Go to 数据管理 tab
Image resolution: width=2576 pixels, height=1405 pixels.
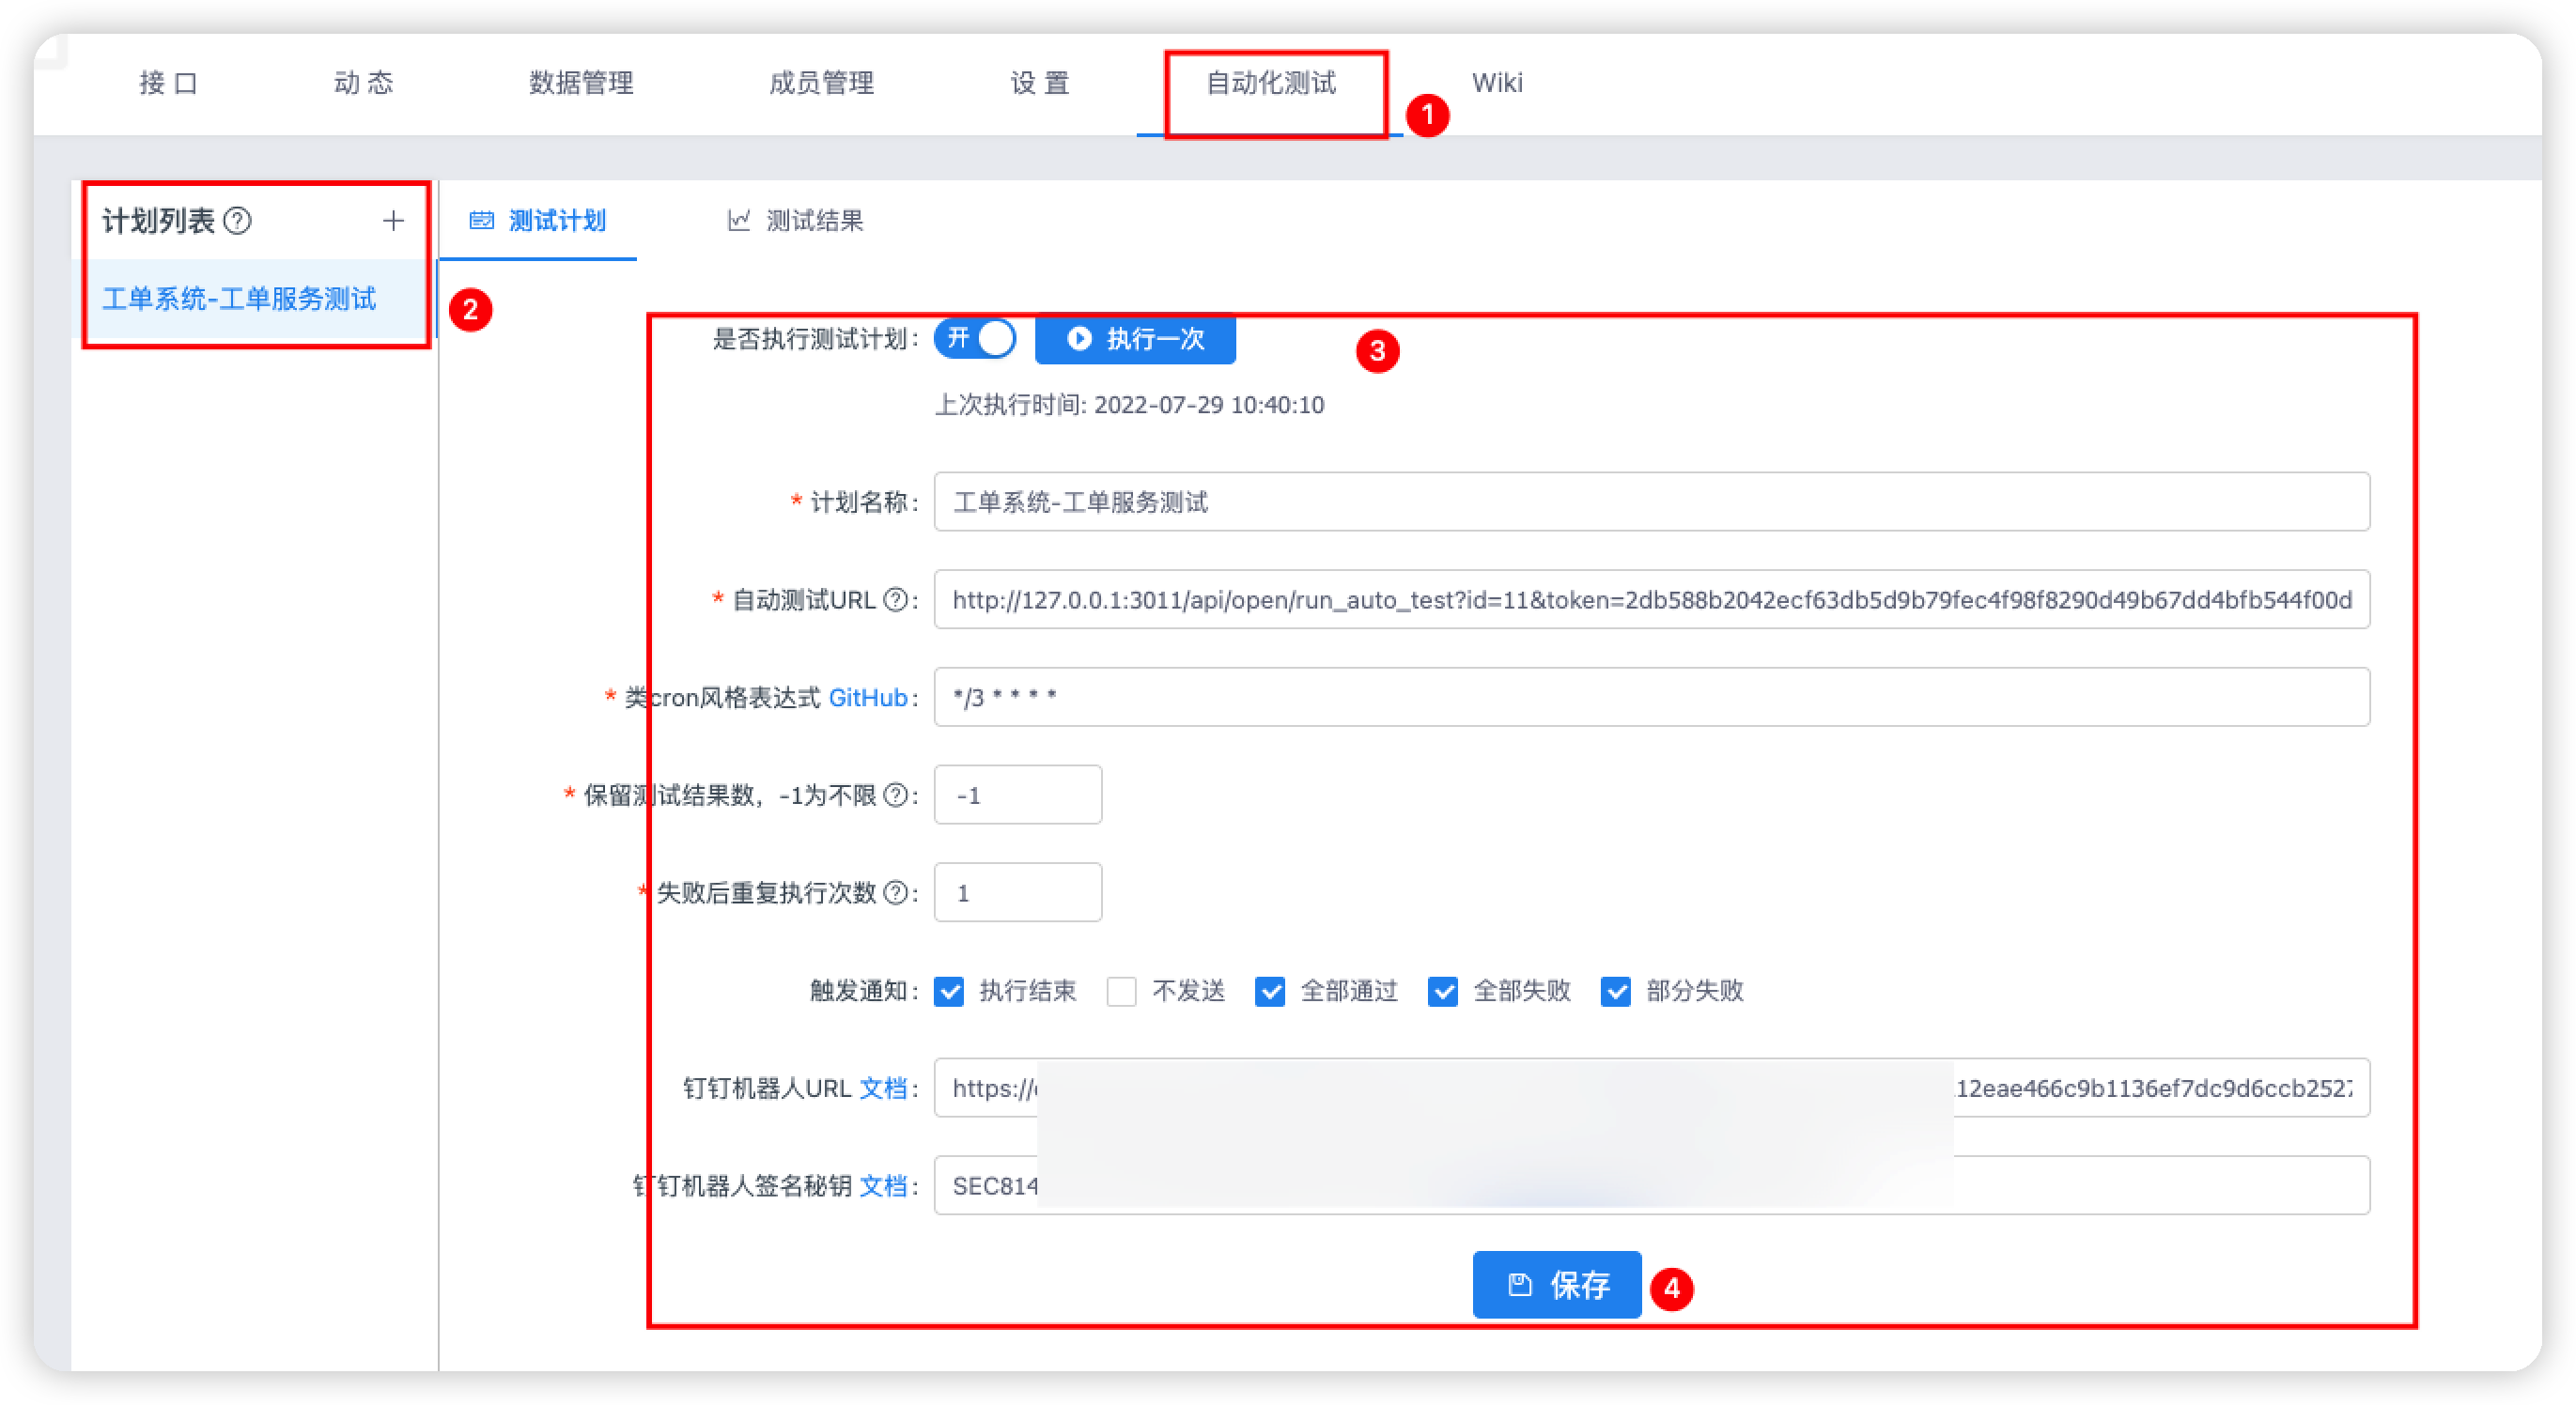[581, 83]
